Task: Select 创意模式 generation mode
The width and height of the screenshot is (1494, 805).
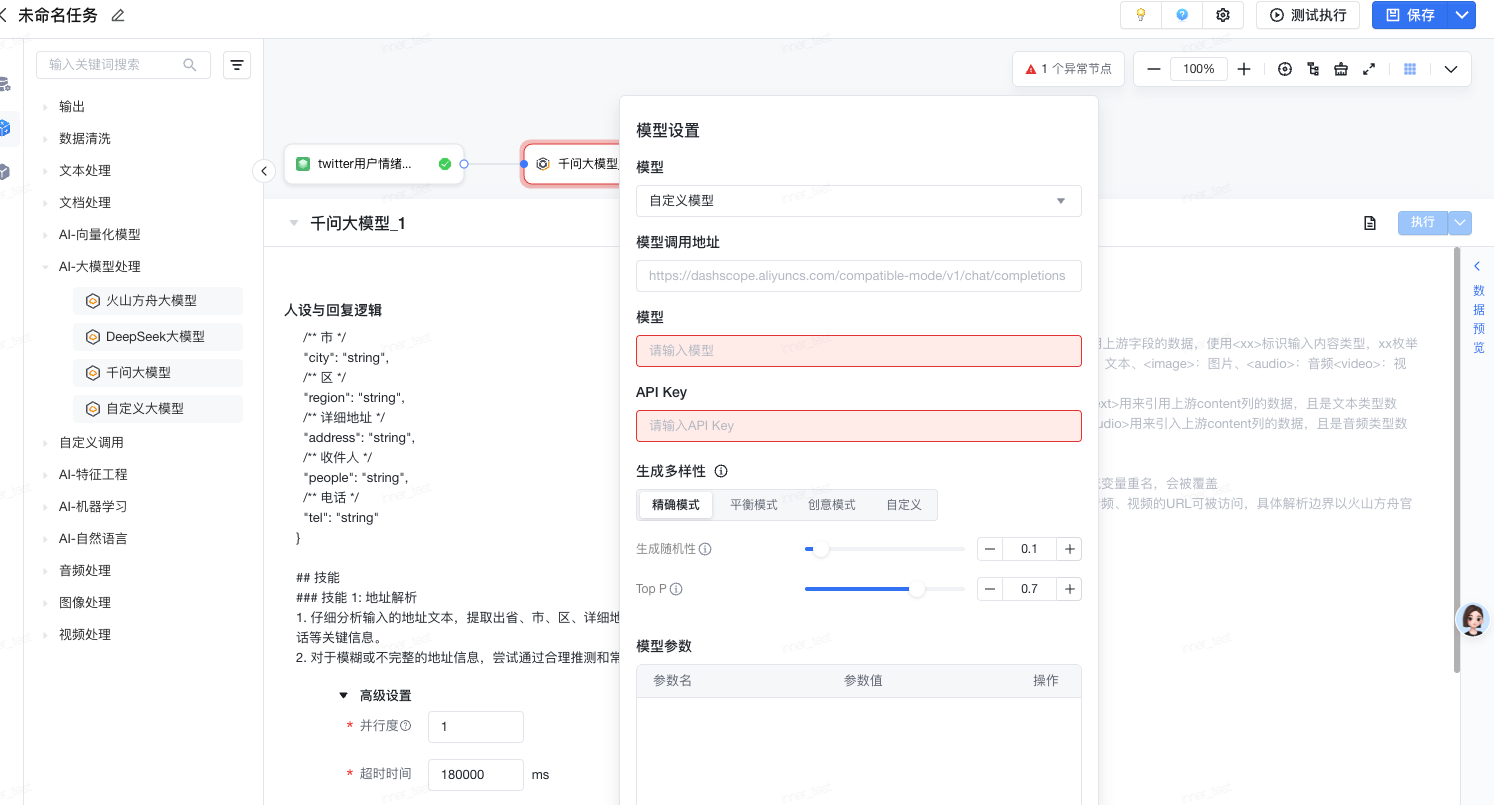Action: tap(831, 505)
